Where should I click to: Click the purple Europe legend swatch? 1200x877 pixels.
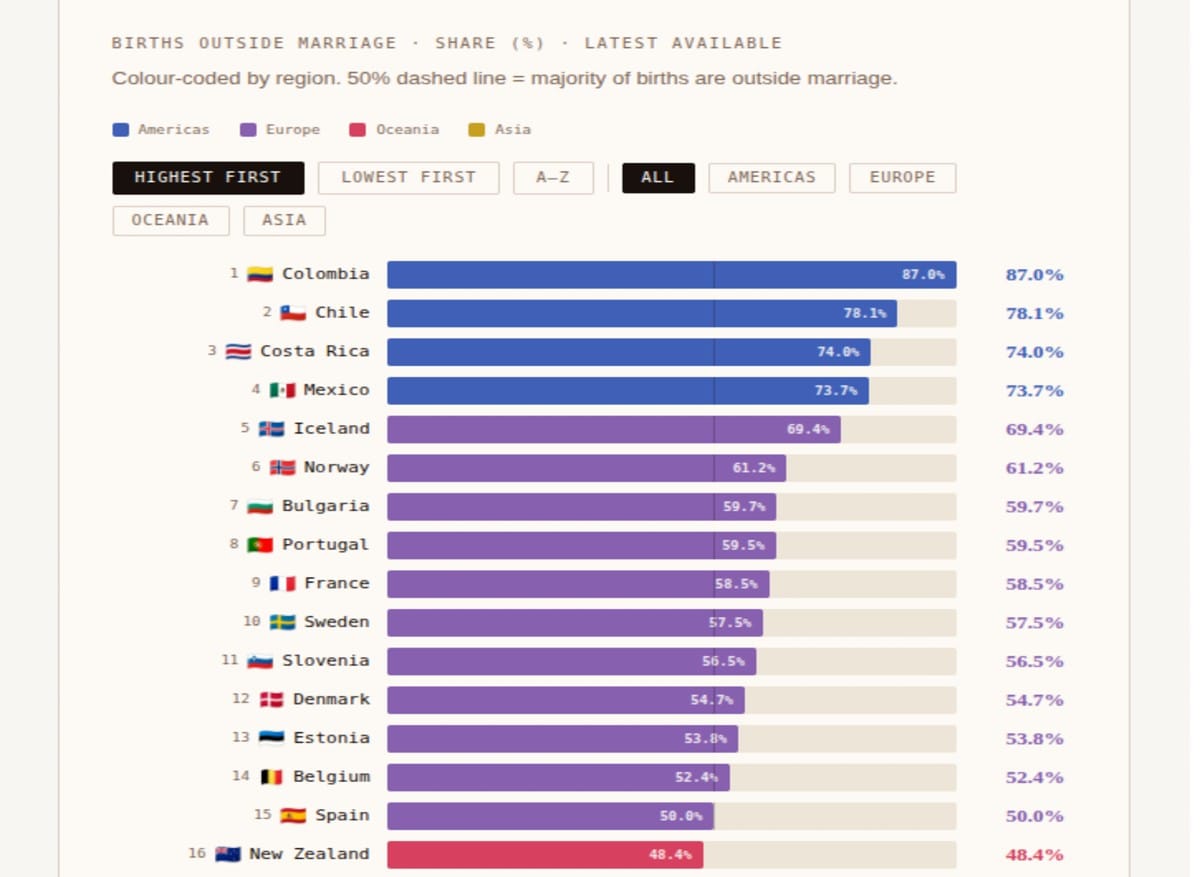(x=249, y=130)
